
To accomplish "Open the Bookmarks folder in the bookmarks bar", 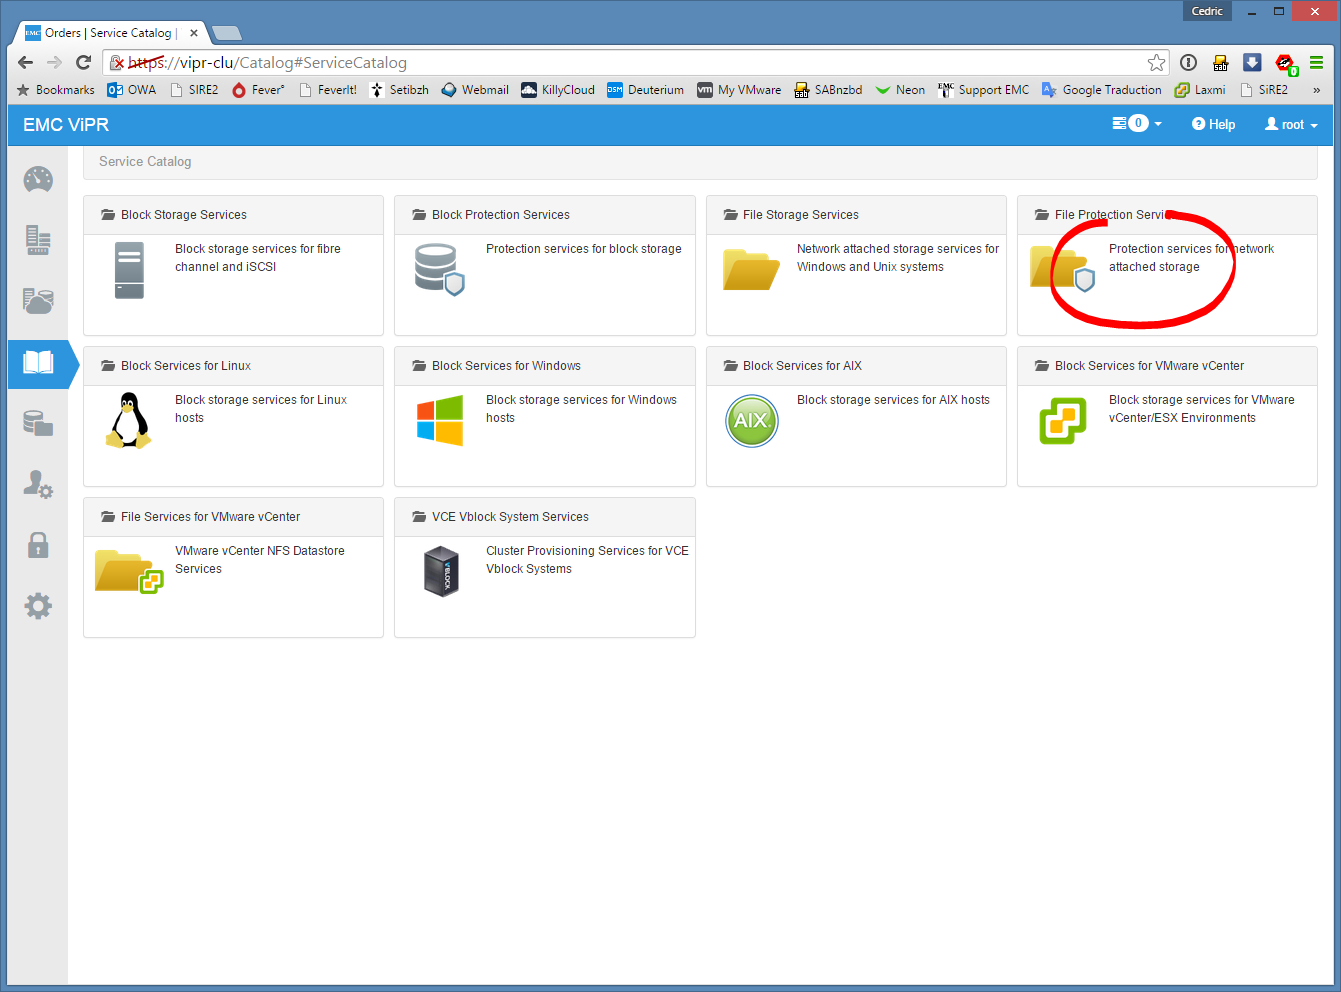I will click(56, 90).
